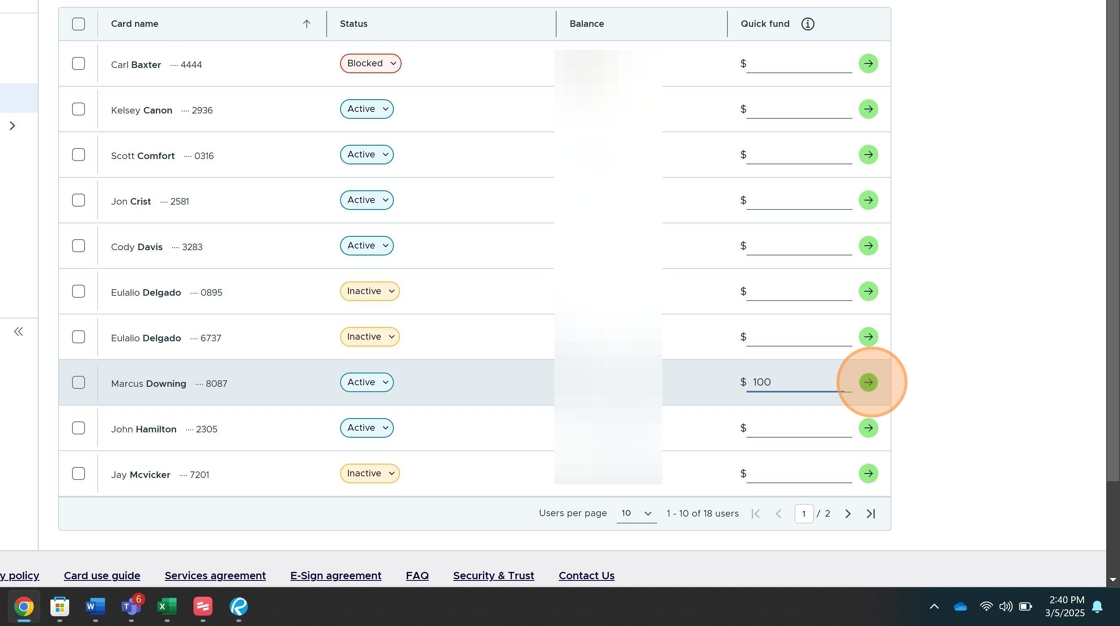The height and width of the screenshot is (626, 1120).
Task: Submit quick fund for Carl Baxter
Action: click(x=868, y=64)
